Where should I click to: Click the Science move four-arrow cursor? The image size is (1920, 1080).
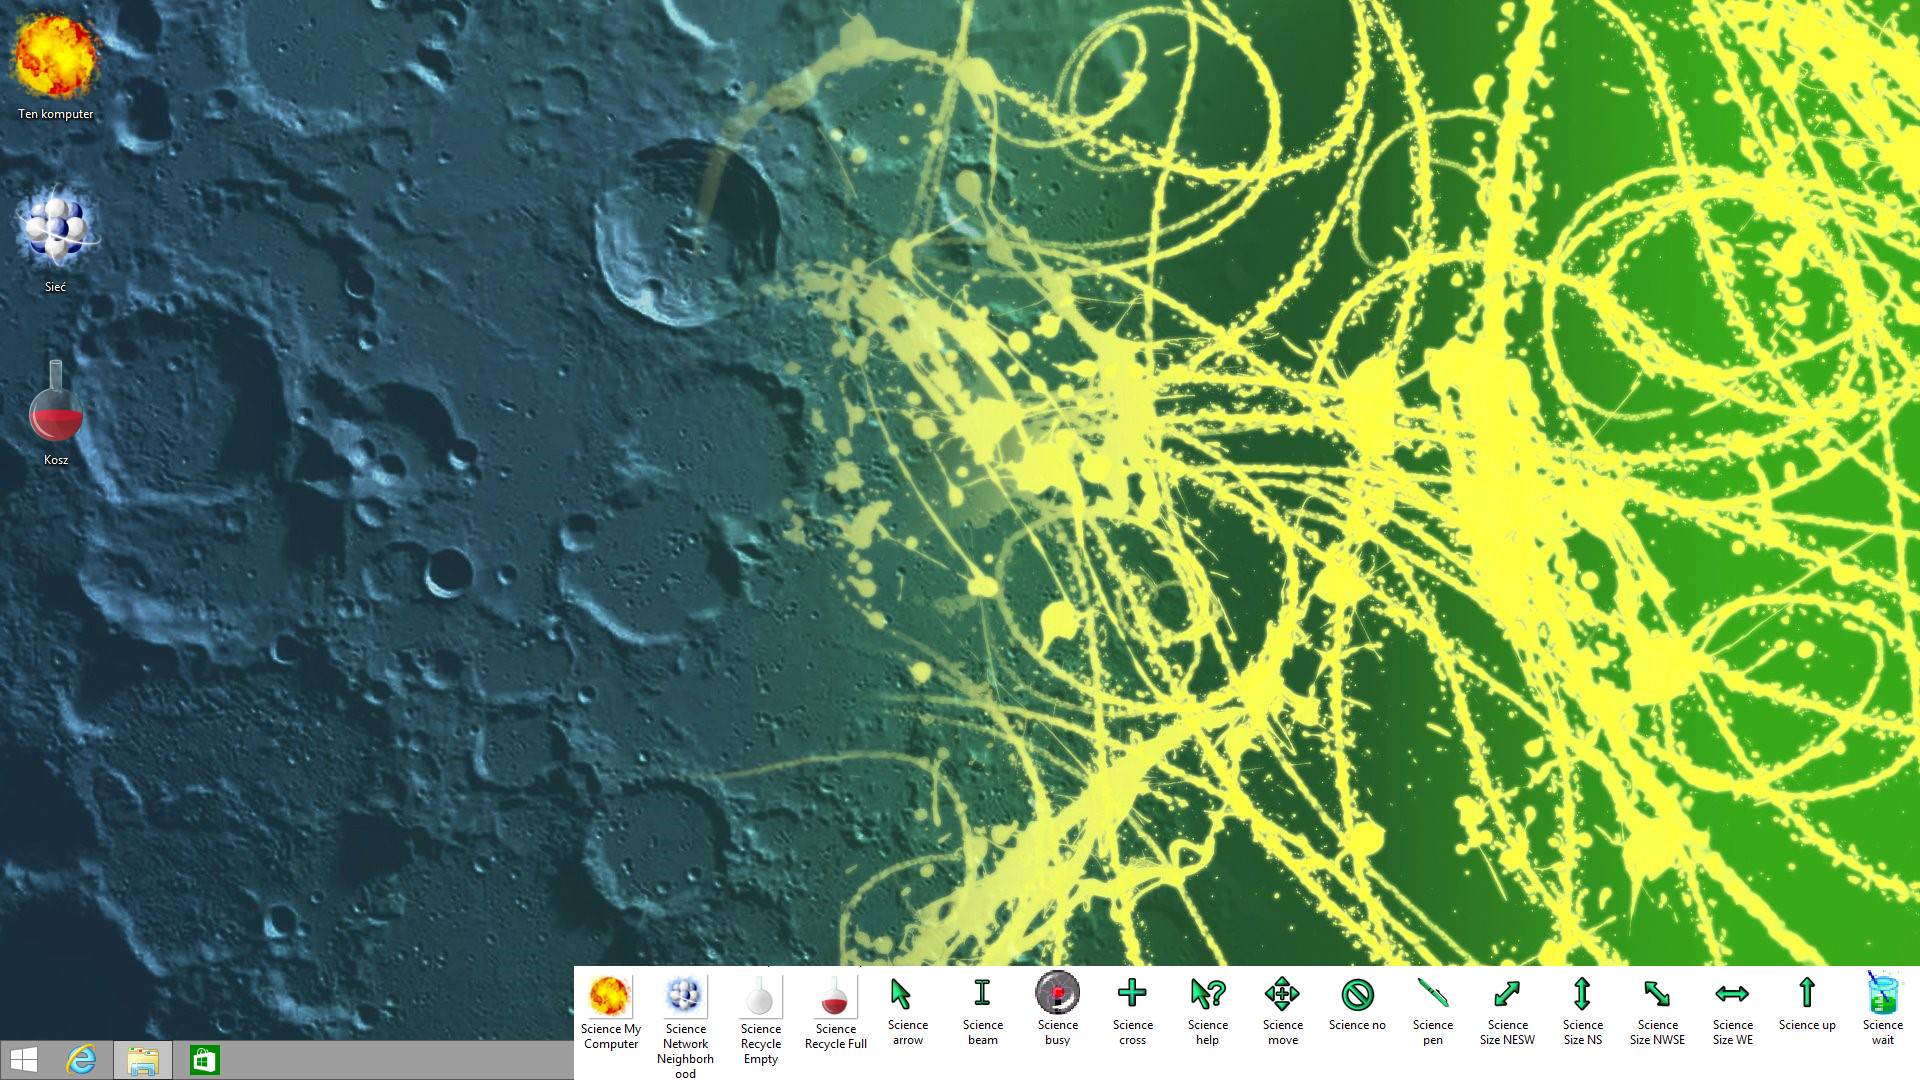click(1282, 993)
